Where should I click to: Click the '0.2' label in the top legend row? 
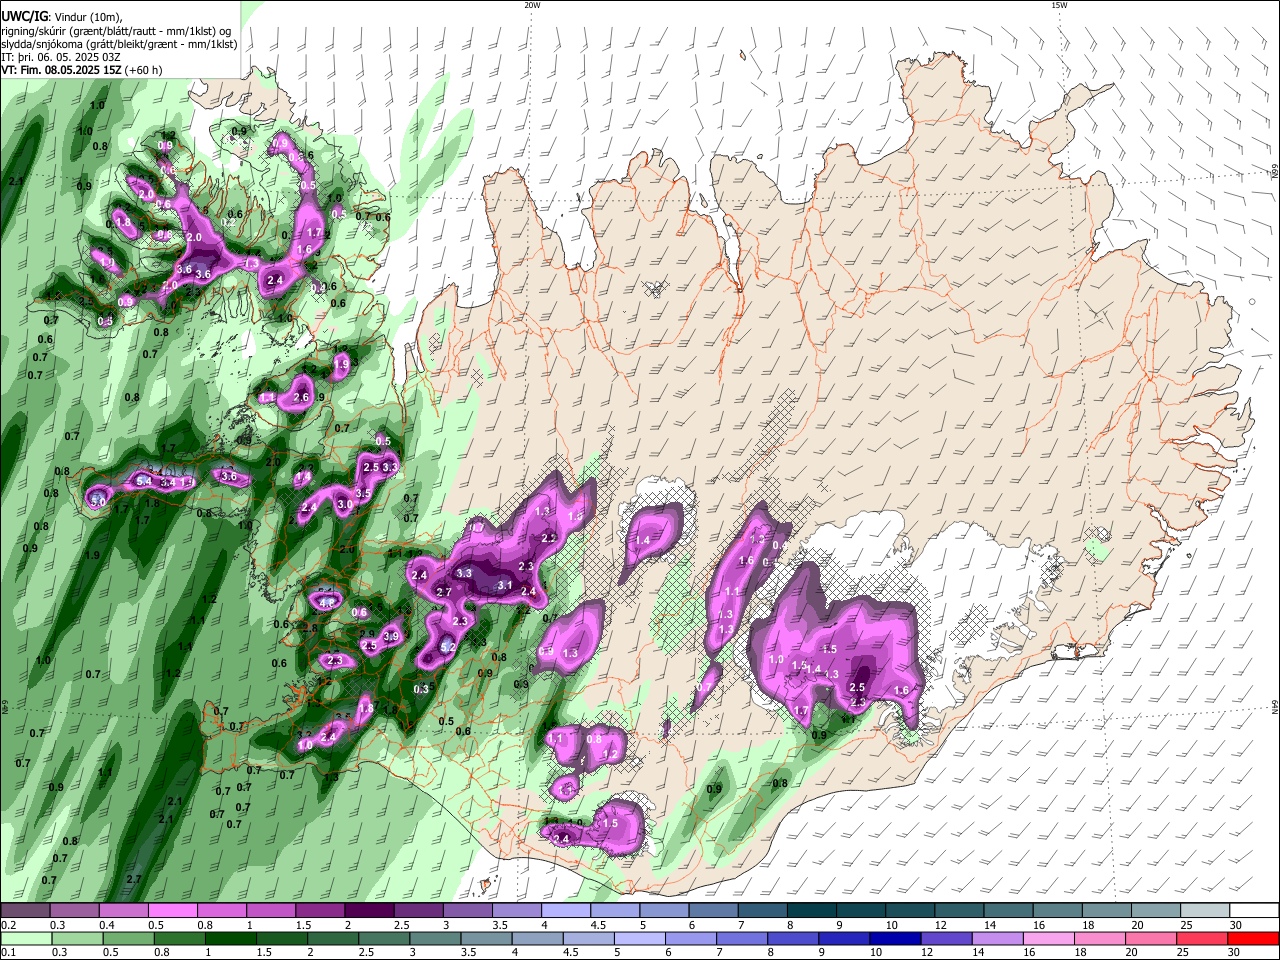coord(9,925)
